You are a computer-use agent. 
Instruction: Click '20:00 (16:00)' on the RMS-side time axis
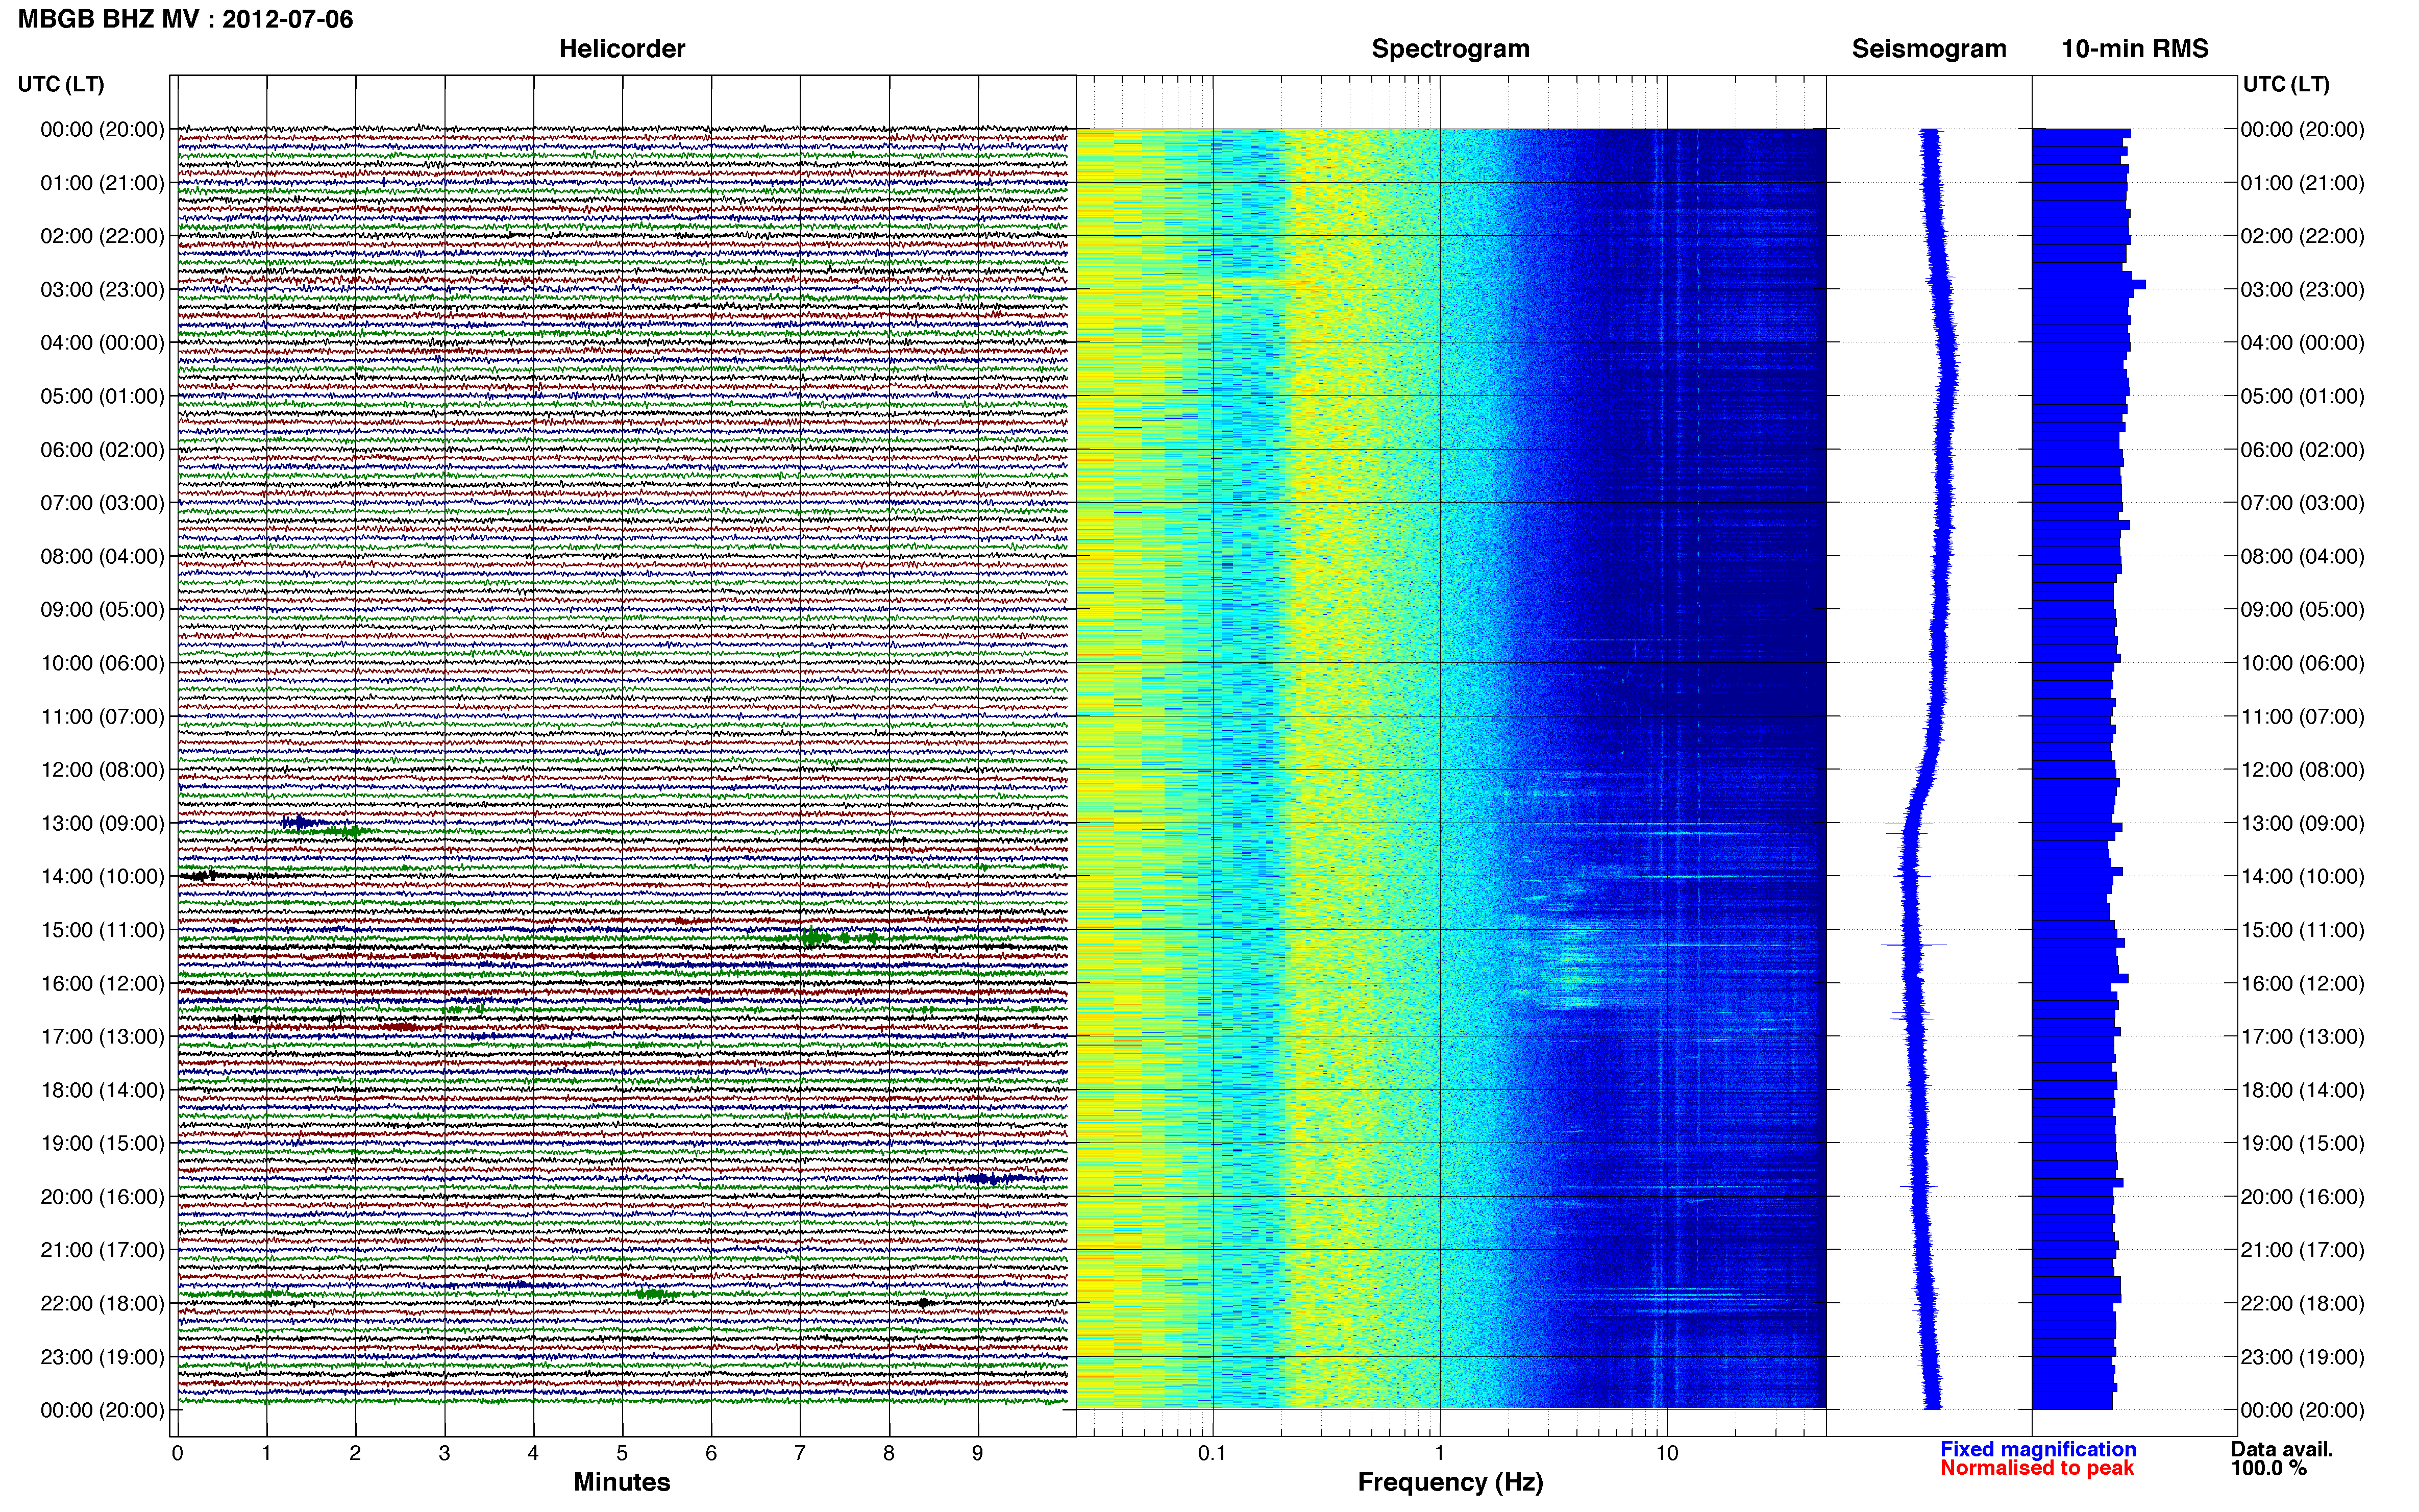(x=2302, y=1197)
